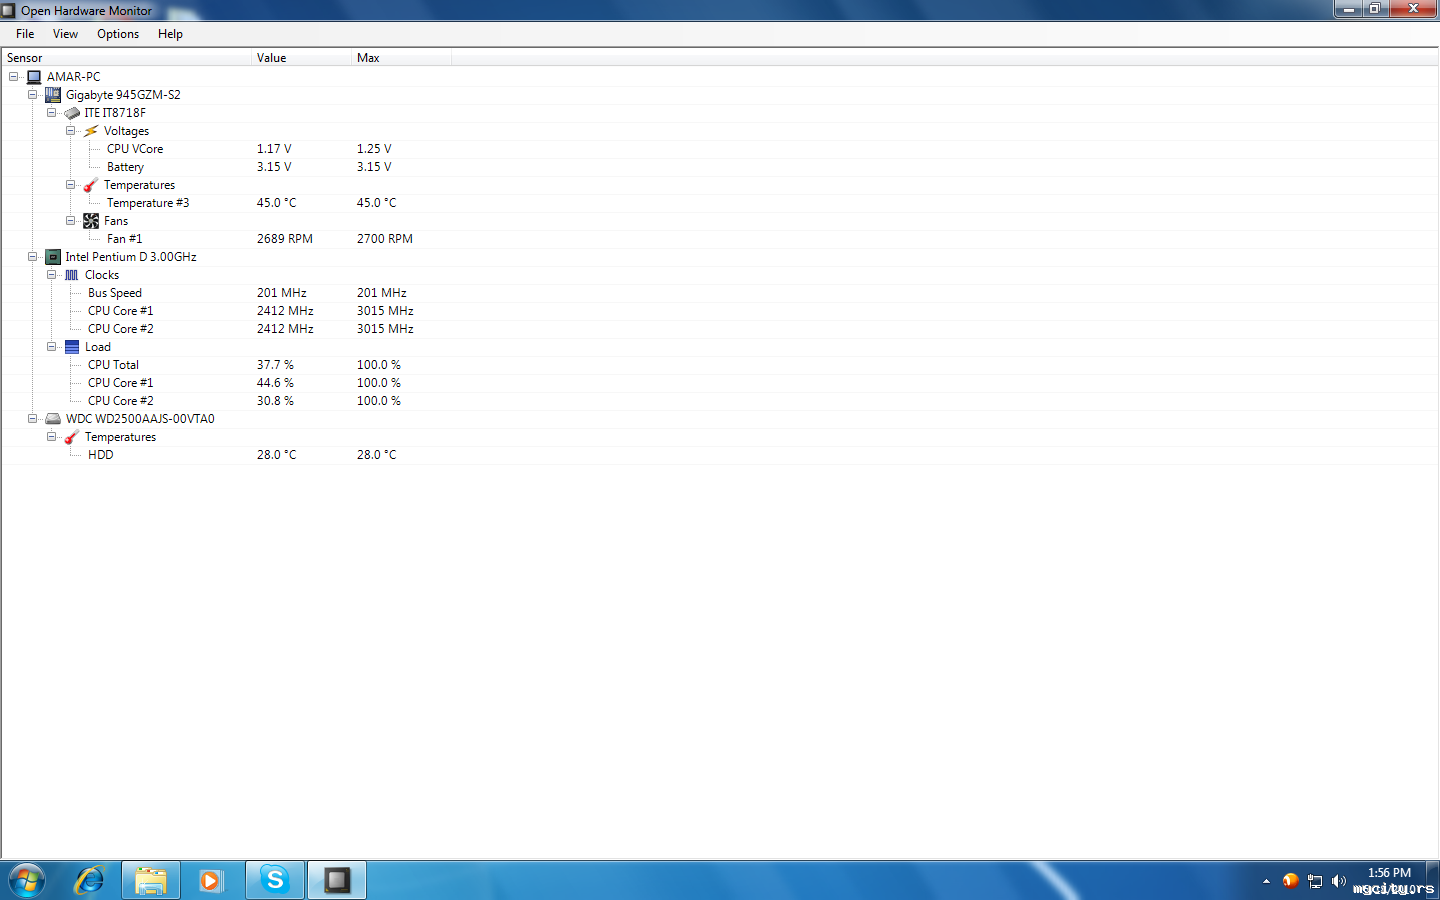Collapse the Fans group
Screen dimensions: 1440x900
pos(71,221)
